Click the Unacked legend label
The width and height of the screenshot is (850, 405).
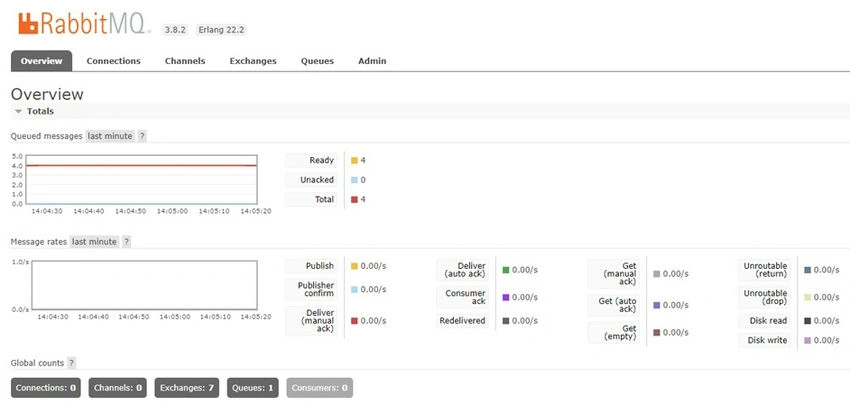[x=312, y=180]
